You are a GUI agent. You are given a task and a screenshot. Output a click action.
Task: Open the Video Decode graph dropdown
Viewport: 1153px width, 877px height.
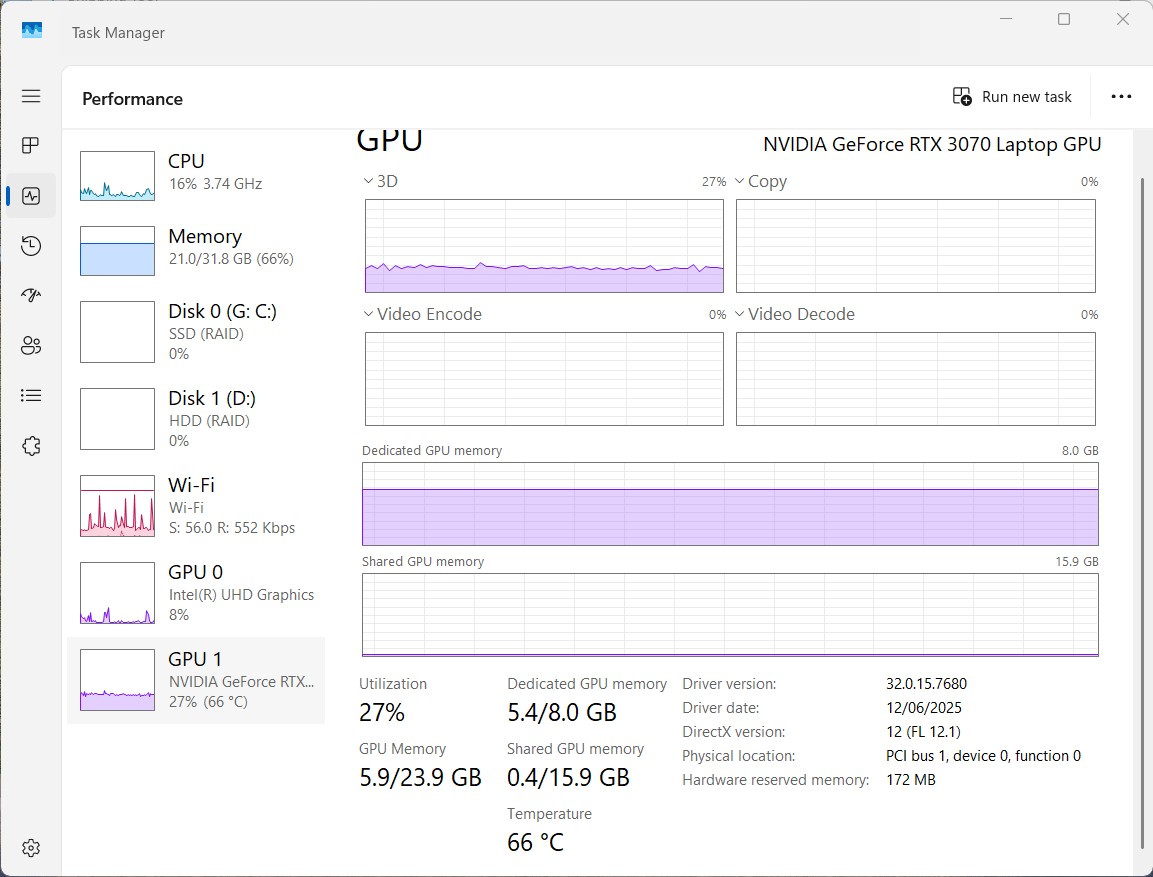(x=794, y=315)
